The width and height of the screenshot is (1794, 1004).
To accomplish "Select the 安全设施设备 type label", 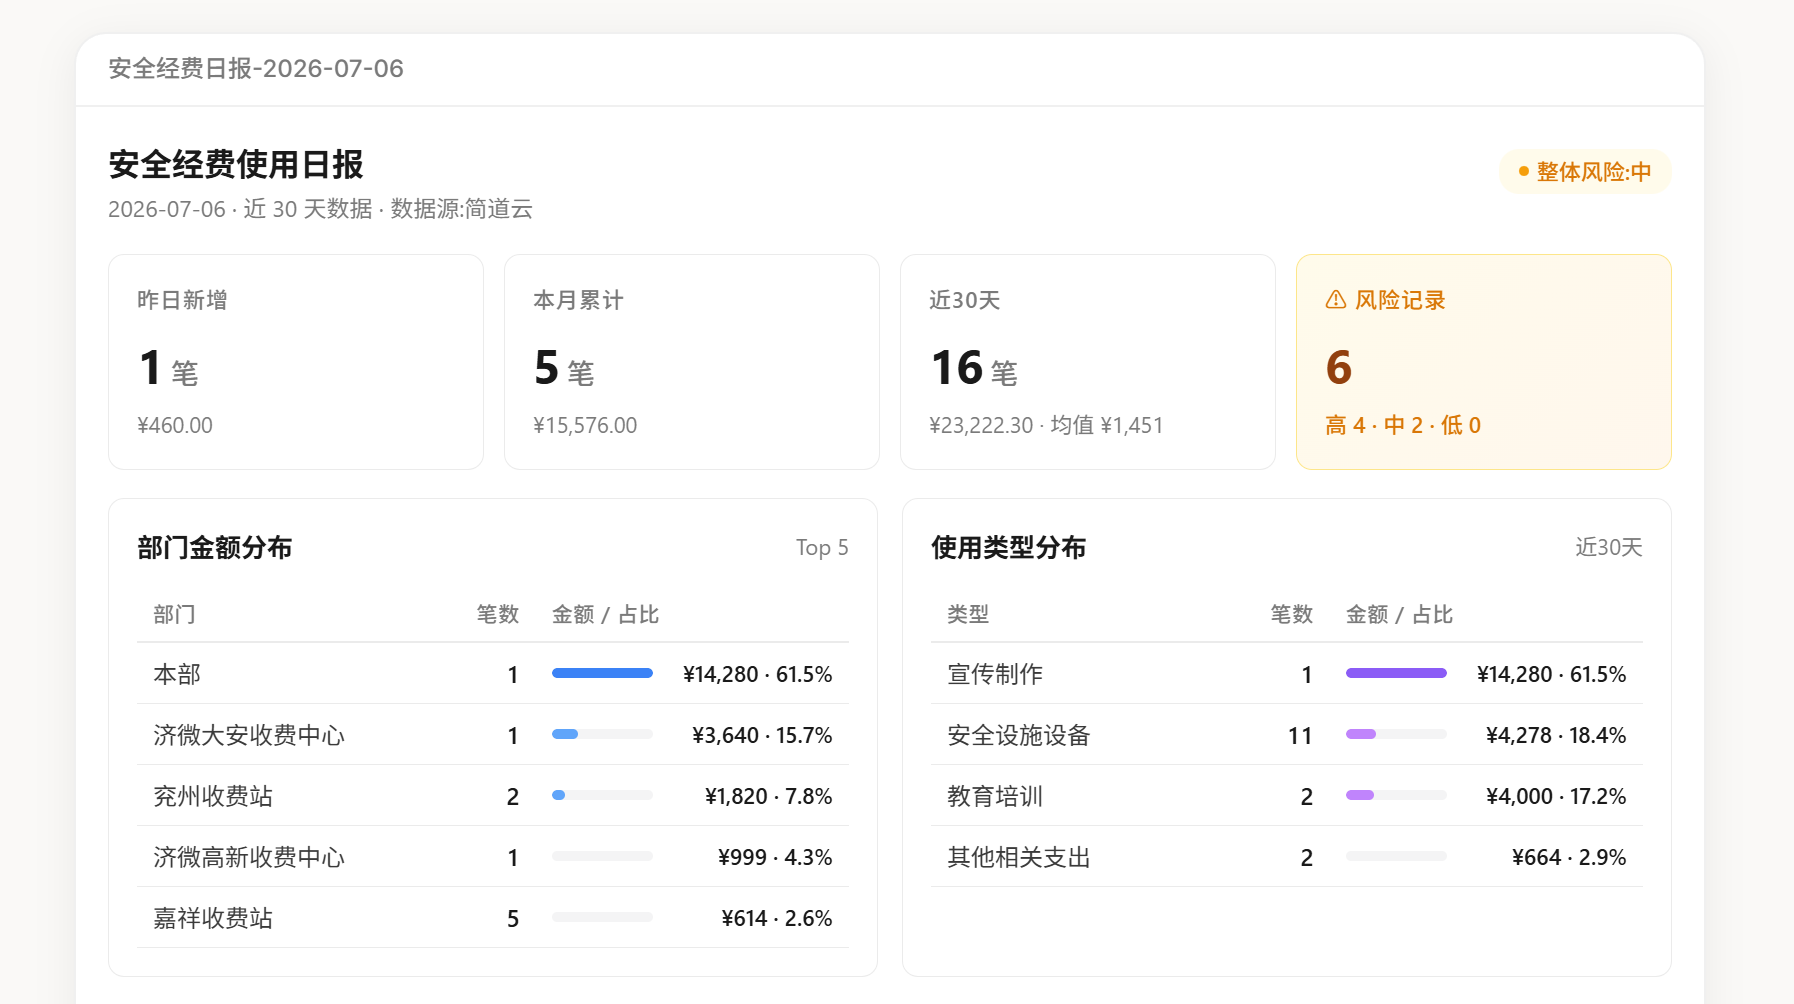I will point(1019,735).
